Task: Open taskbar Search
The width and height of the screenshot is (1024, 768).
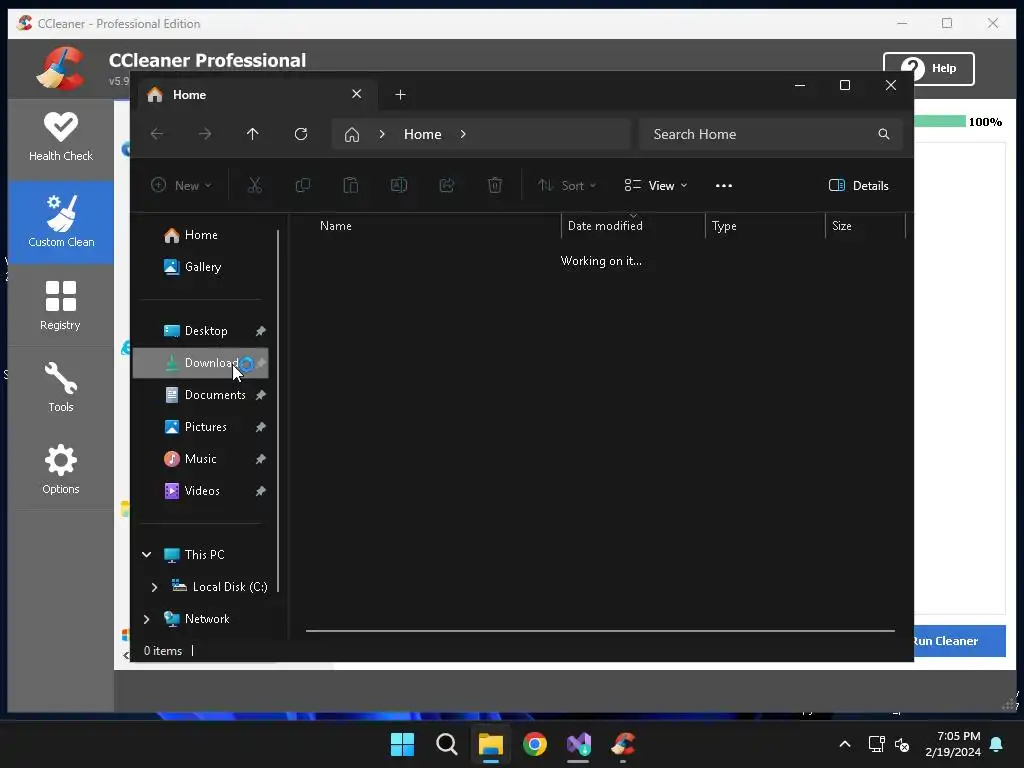Action: (x=447, y=744)
